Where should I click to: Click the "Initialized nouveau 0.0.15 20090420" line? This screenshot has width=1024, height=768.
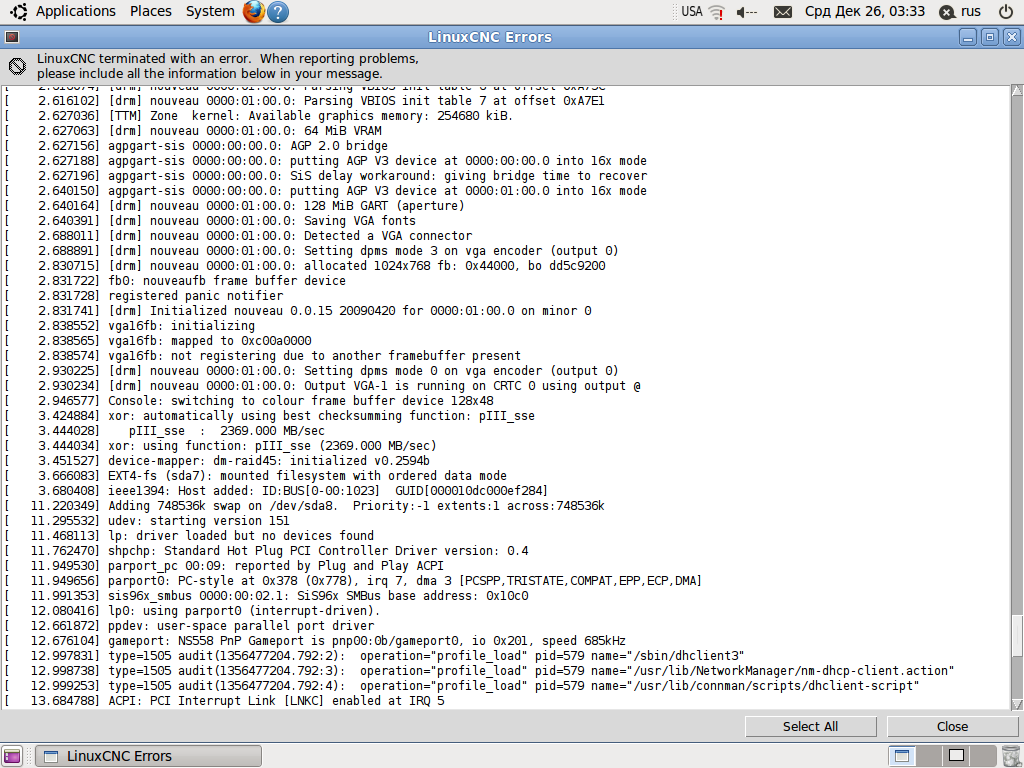pyautogui.click(x=298, y=311)
